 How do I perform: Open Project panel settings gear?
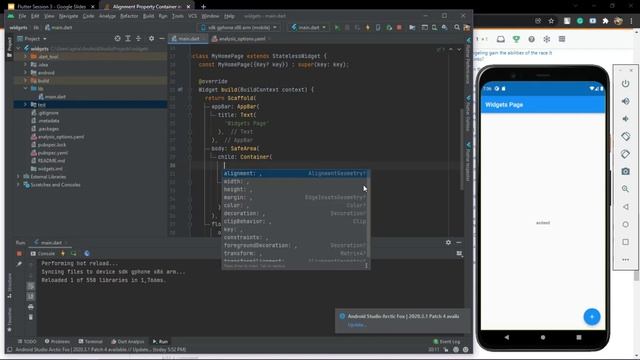tap(151, 38)
